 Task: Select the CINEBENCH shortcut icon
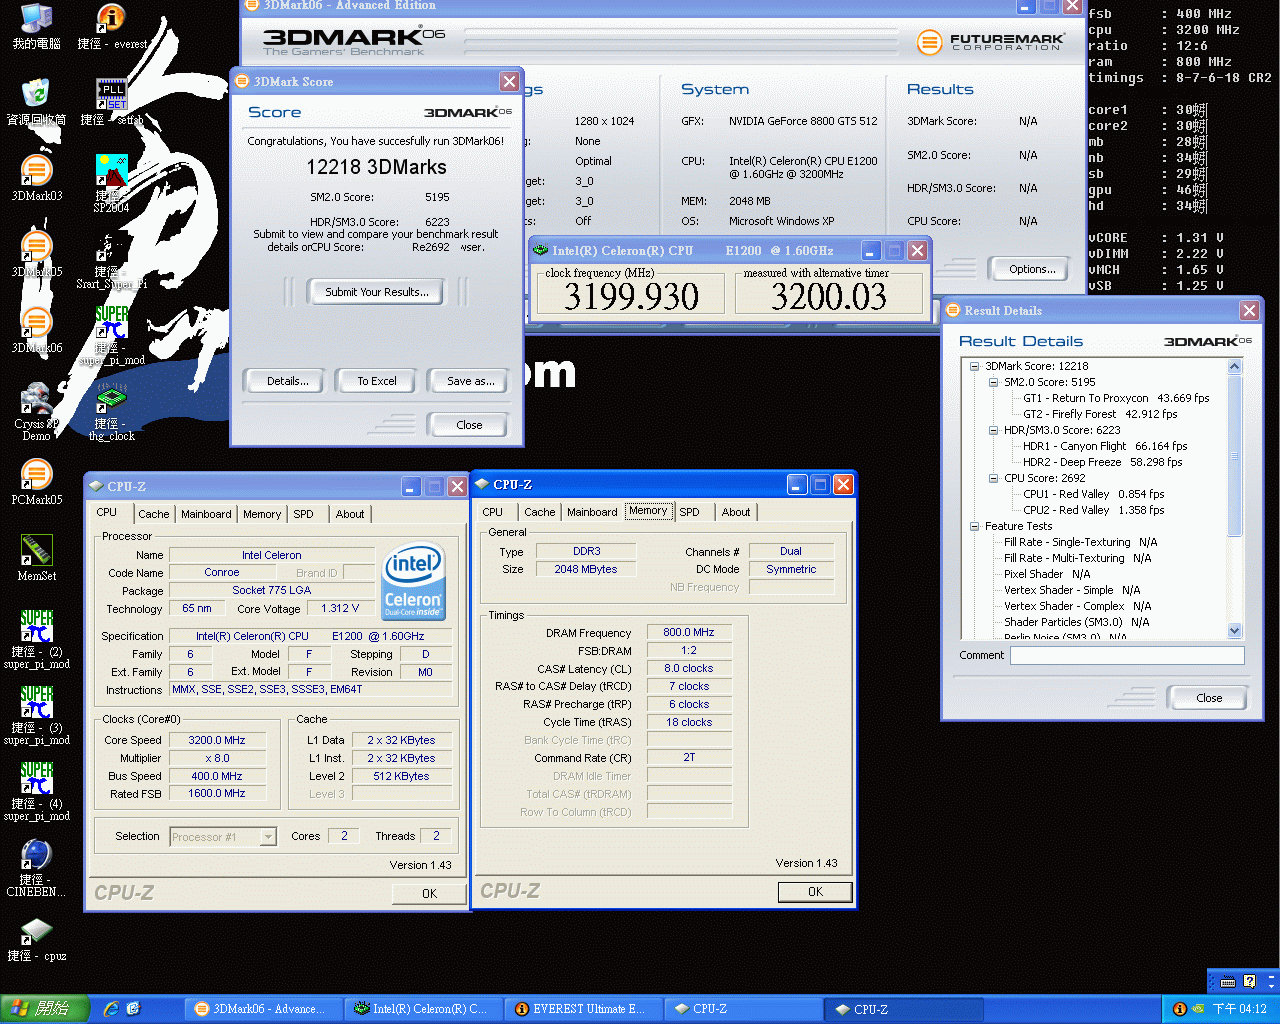click(x=36, y=868)
